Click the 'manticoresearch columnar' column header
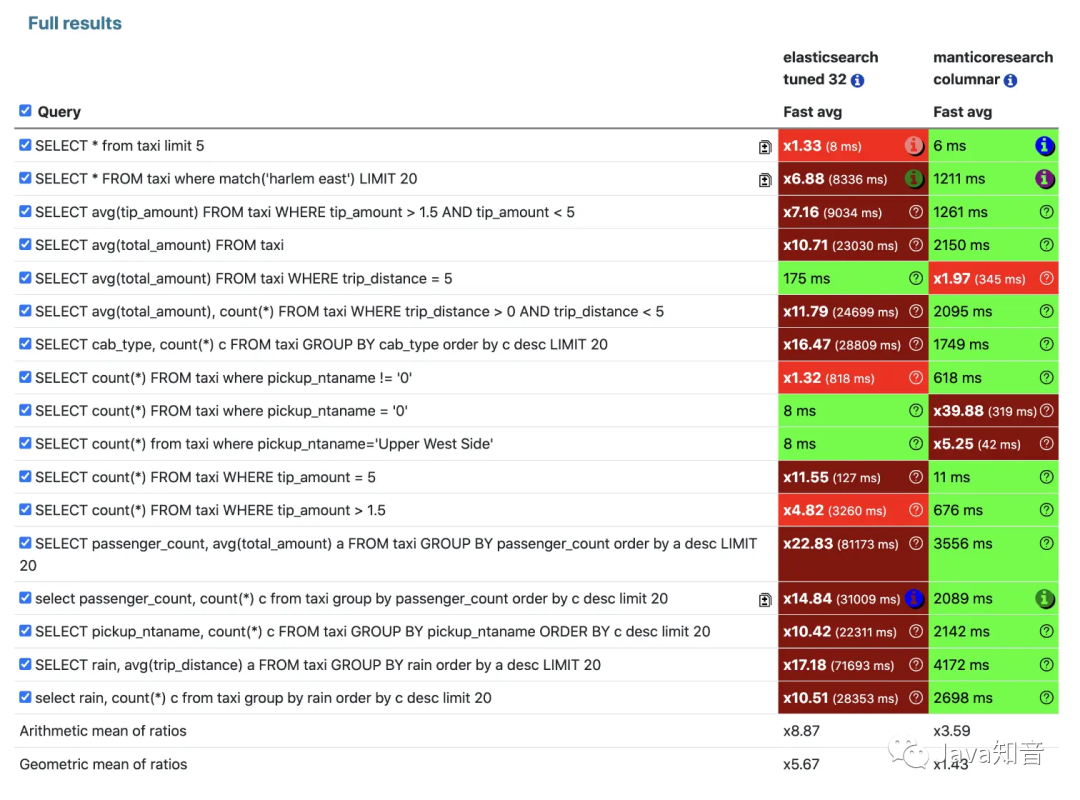Screen dimensions: 1080x800 click(993, 68)
